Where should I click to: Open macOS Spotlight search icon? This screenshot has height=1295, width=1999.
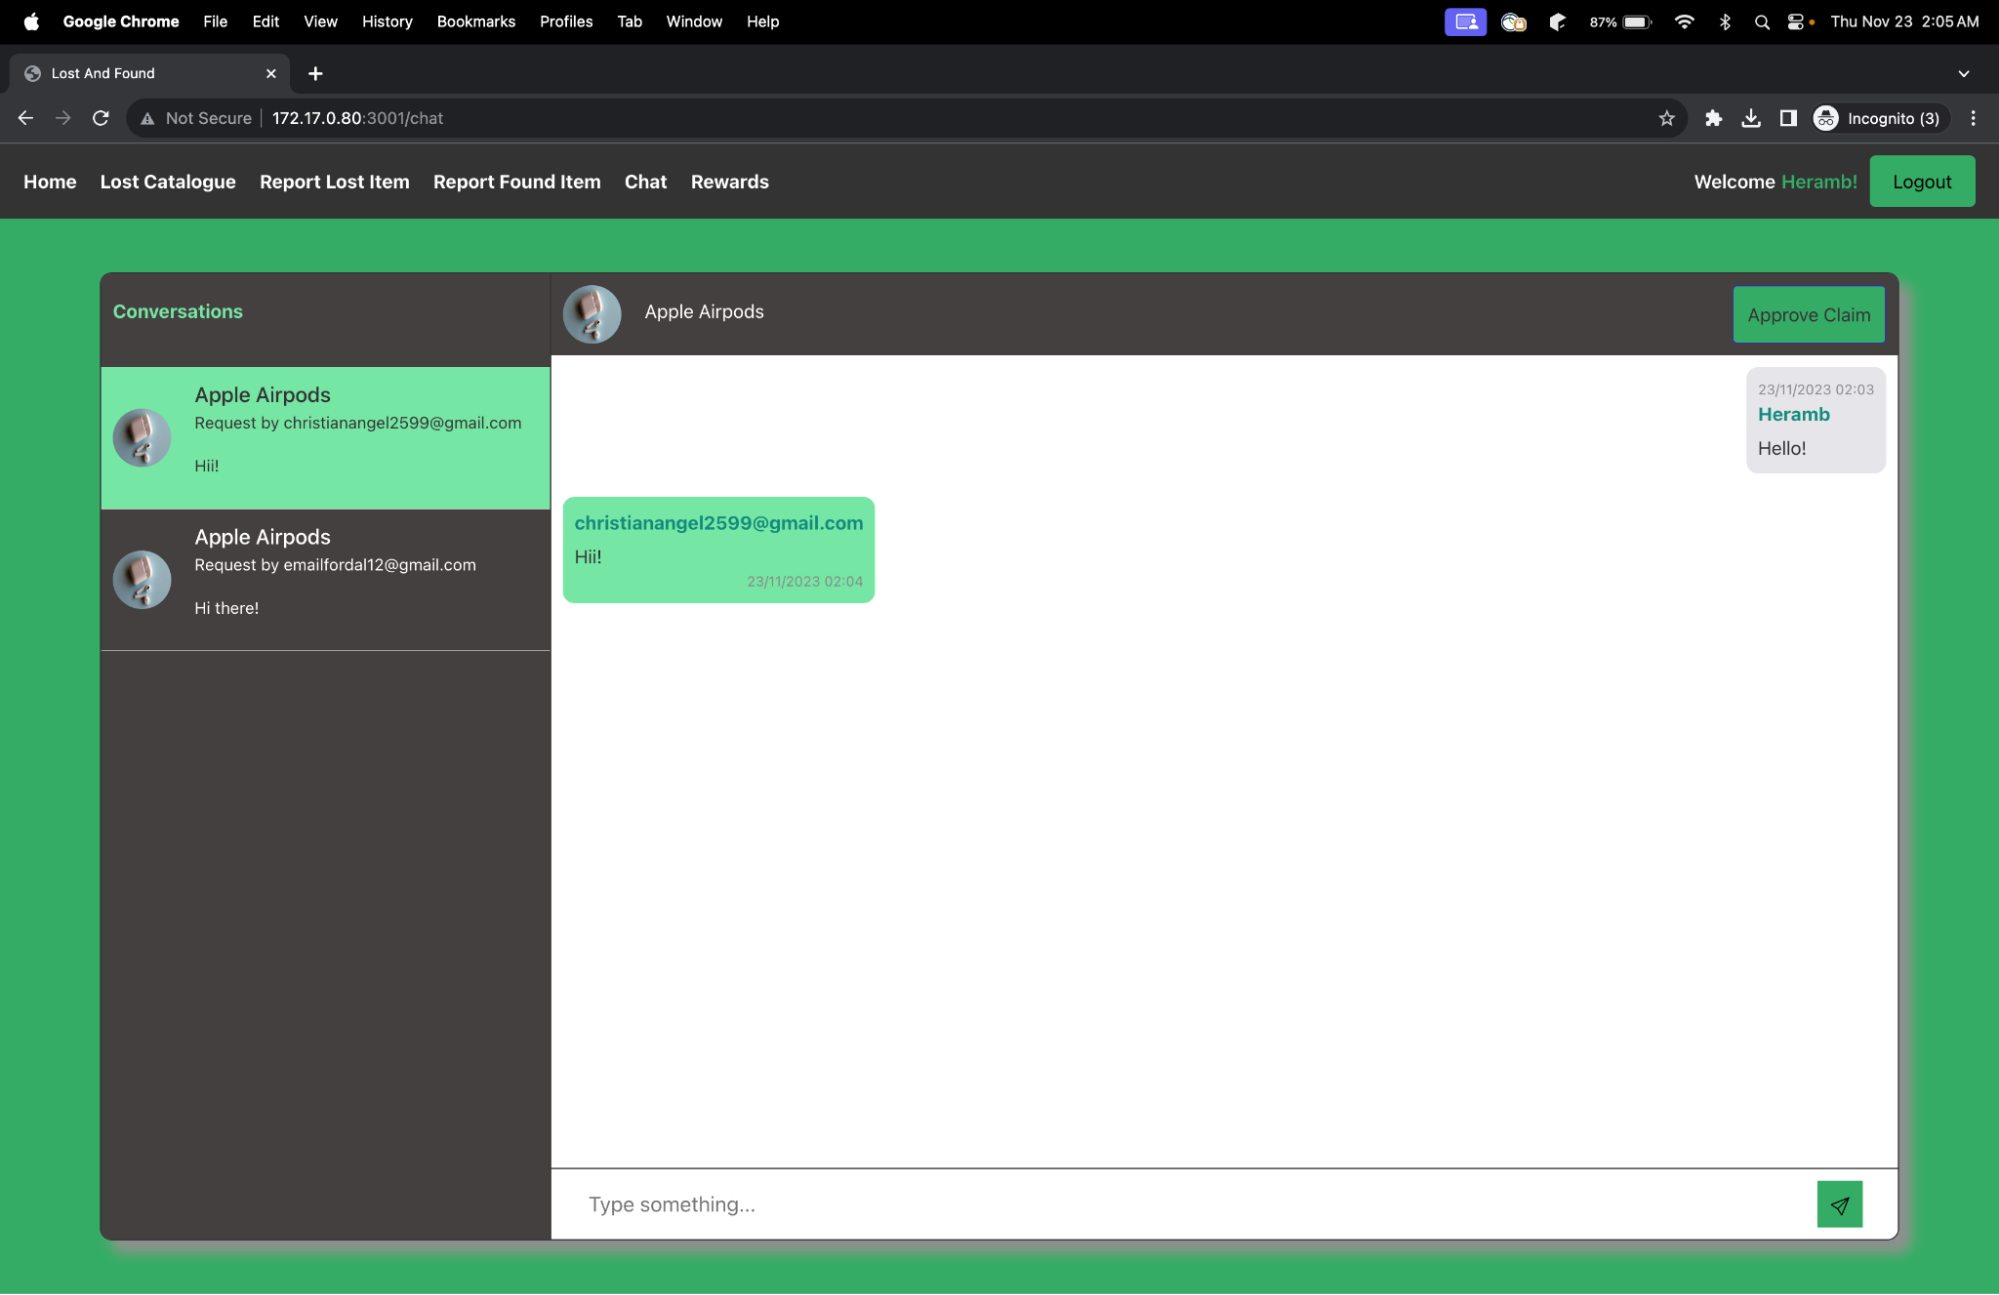click(x=1762, y=22)
